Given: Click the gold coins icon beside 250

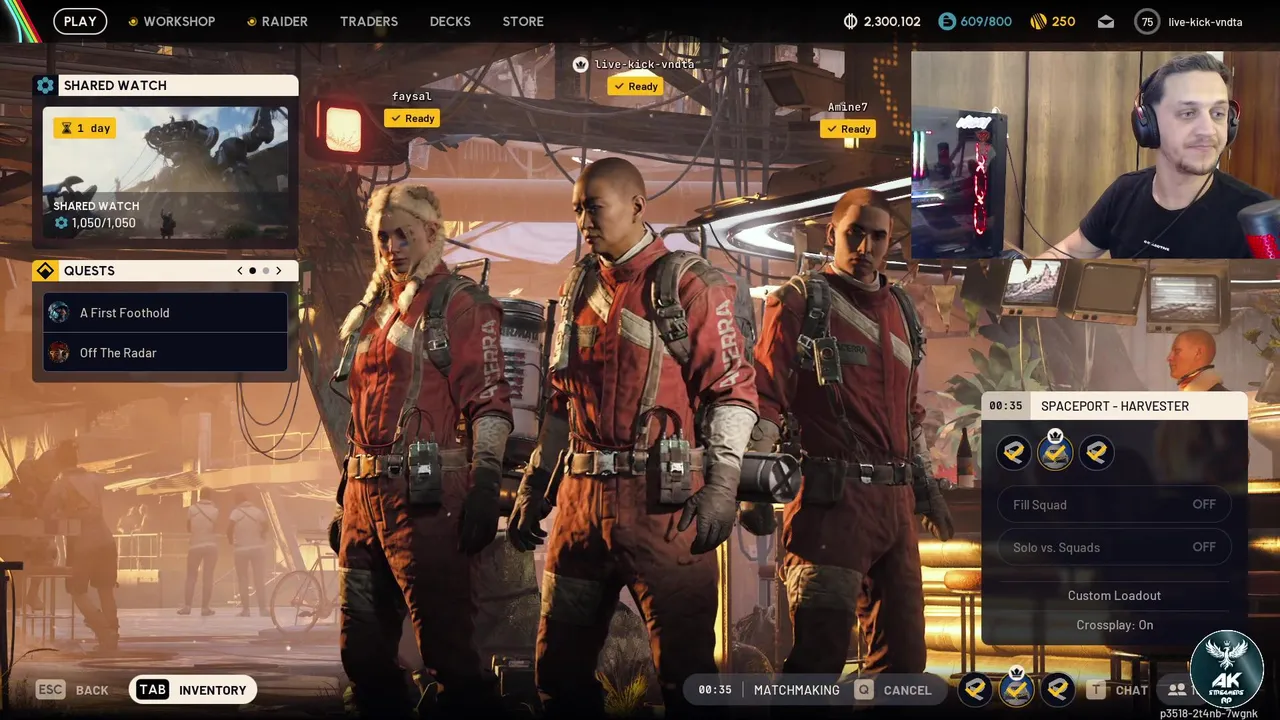Looking at the screenshot, I should (x=1039, y=21).
